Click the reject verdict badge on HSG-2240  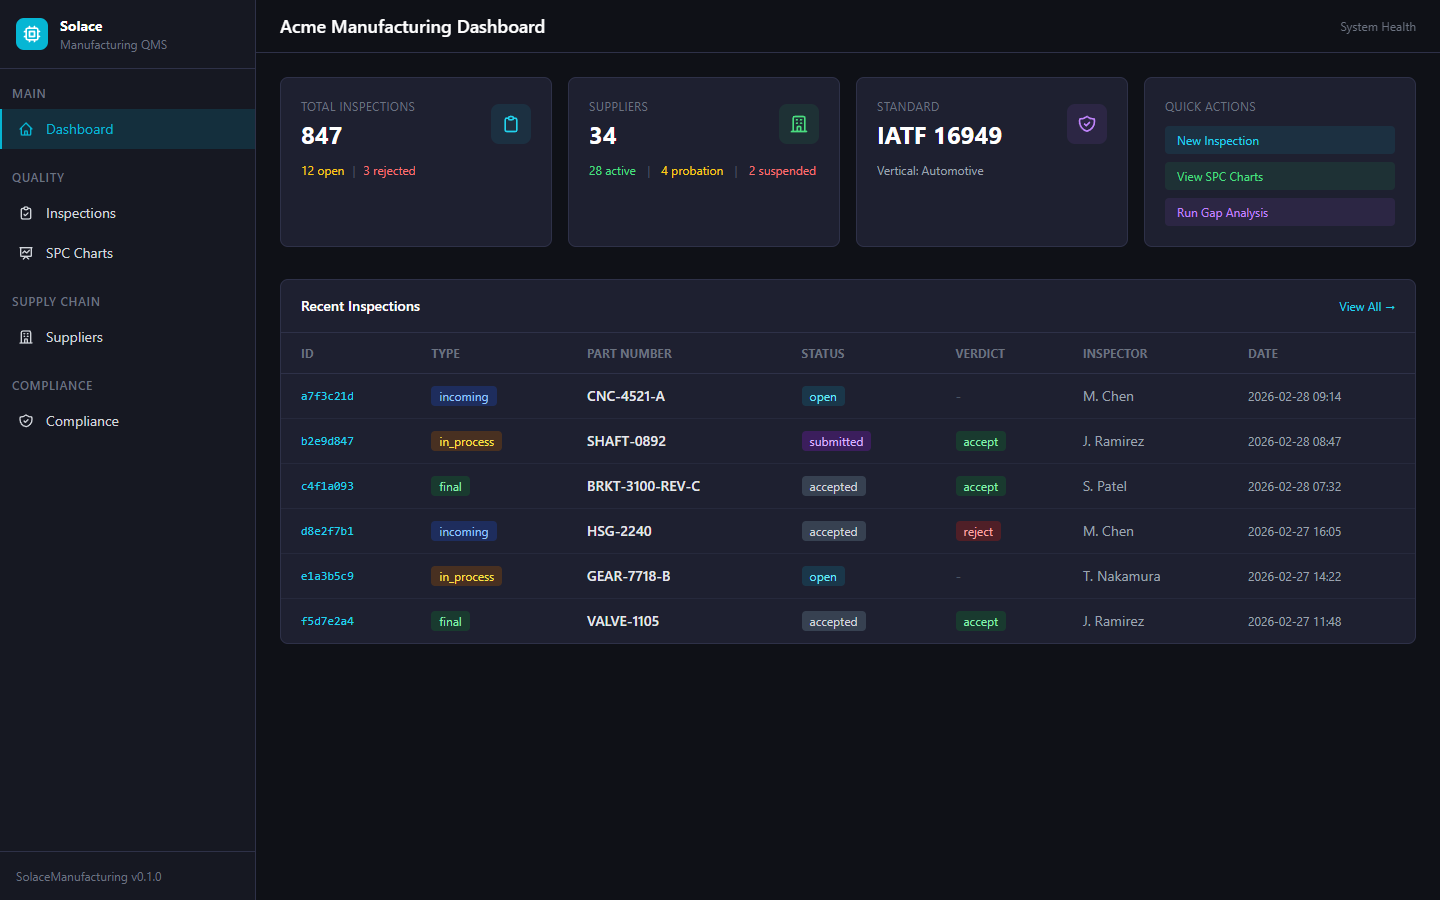[978, 531]
